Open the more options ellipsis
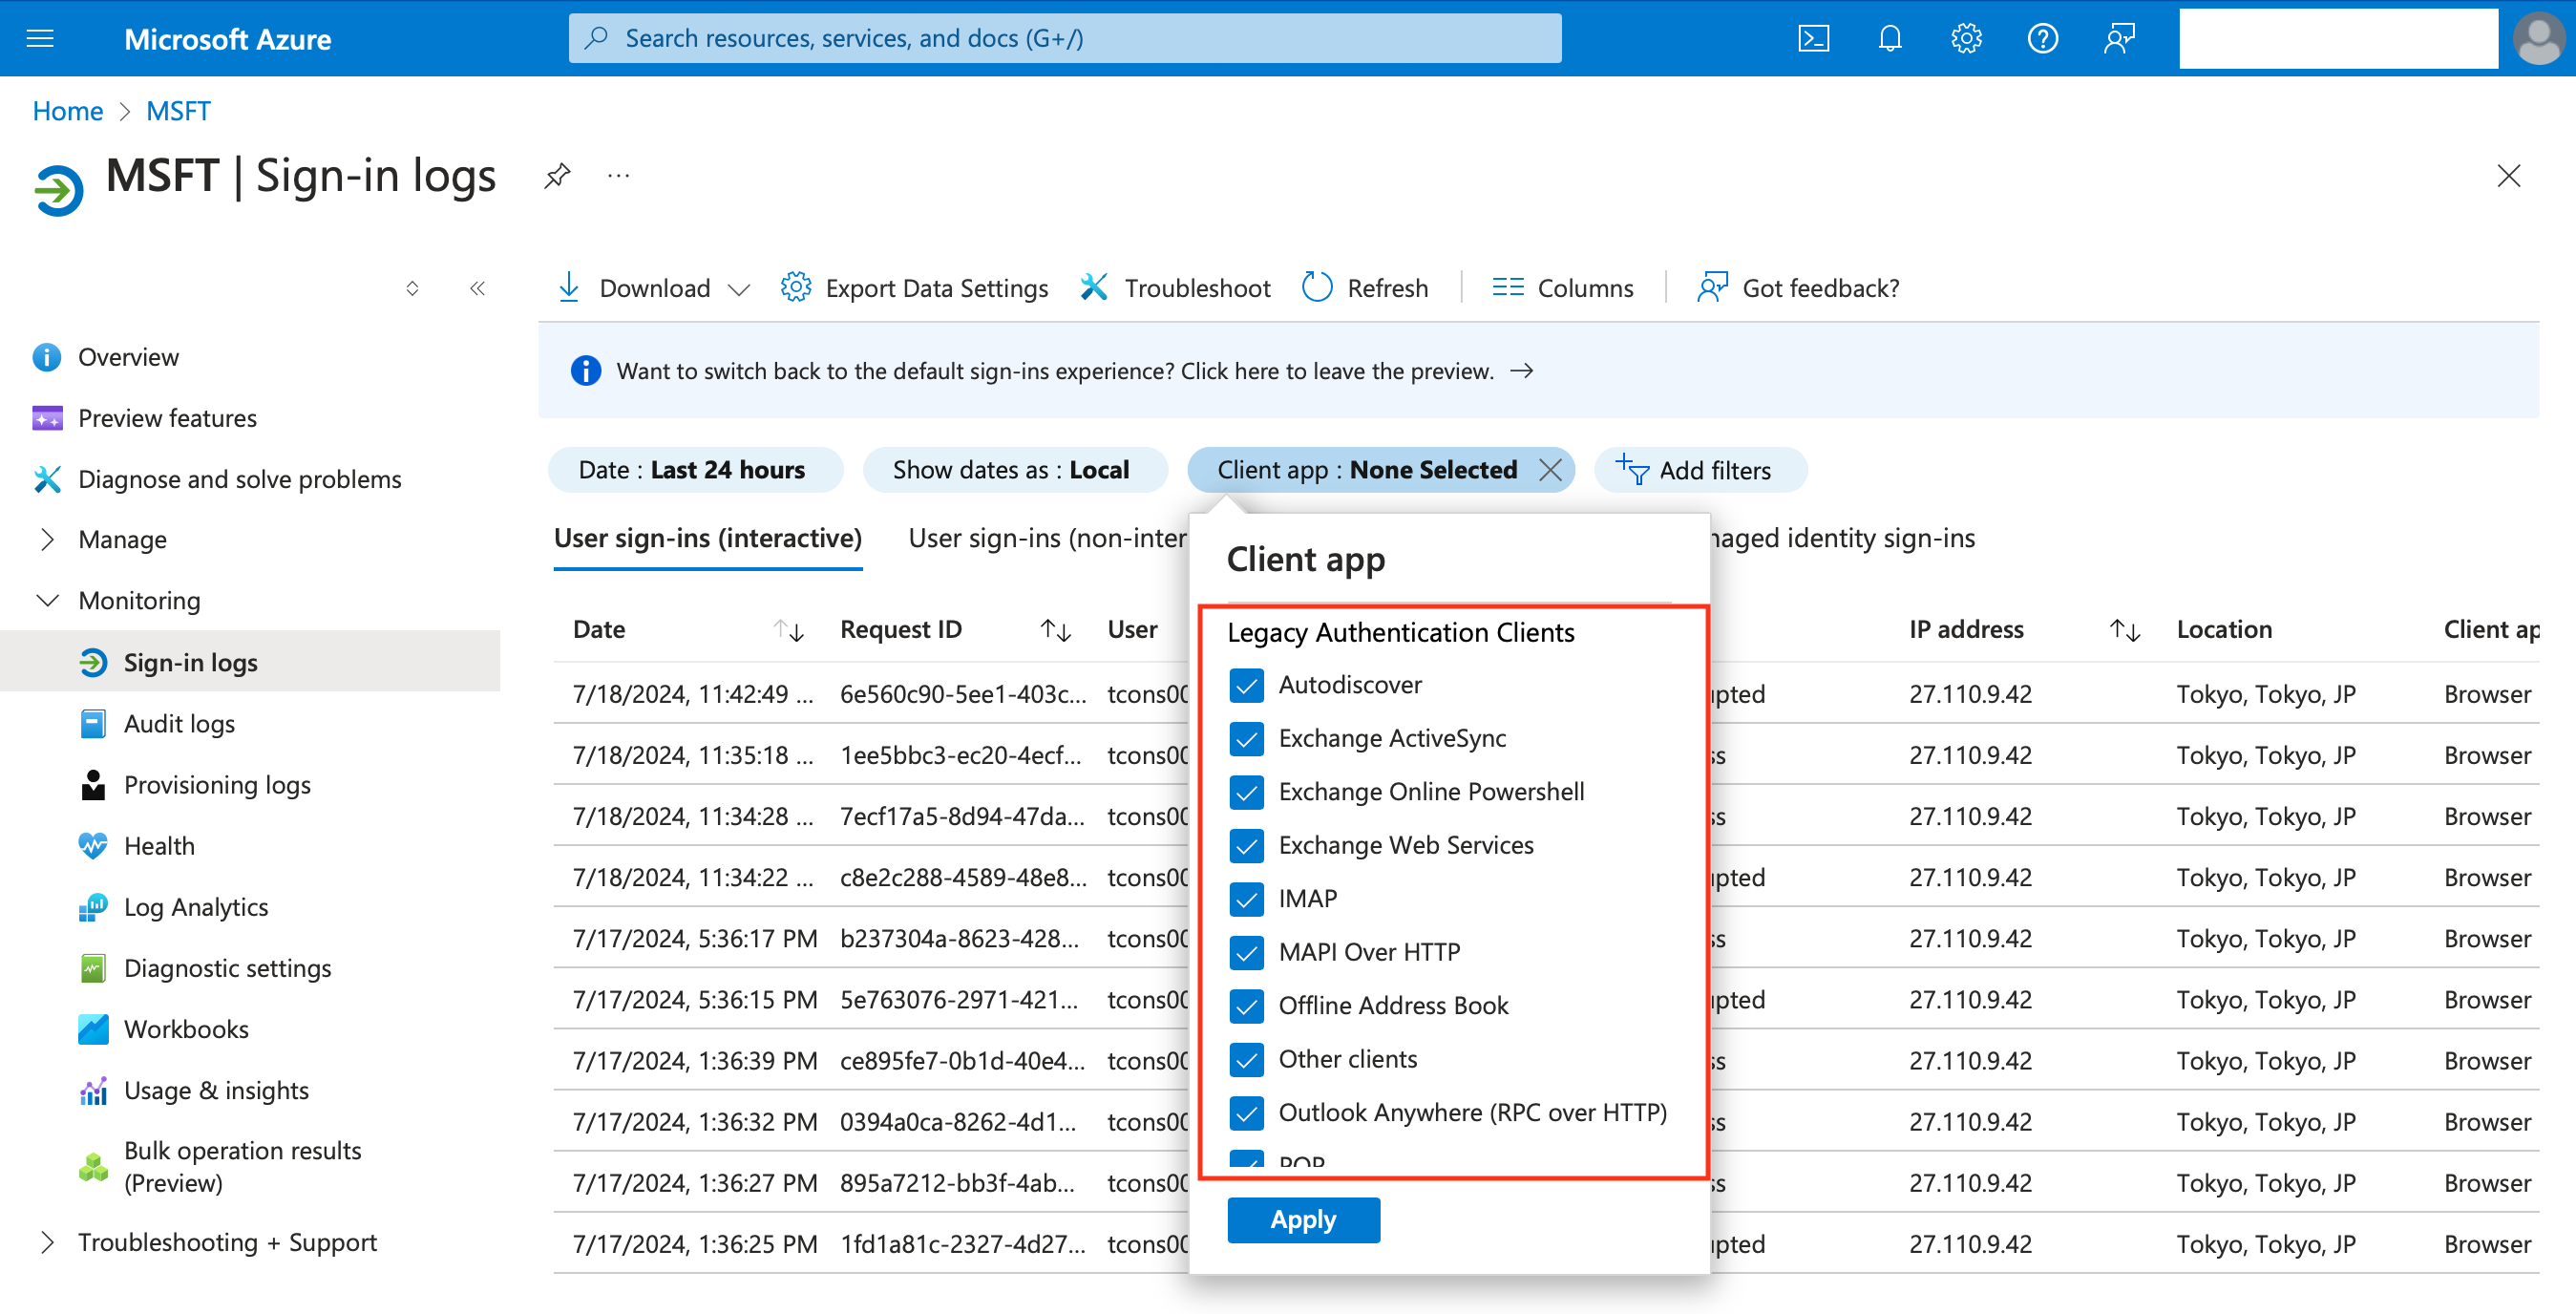 (x=619, y=176)
